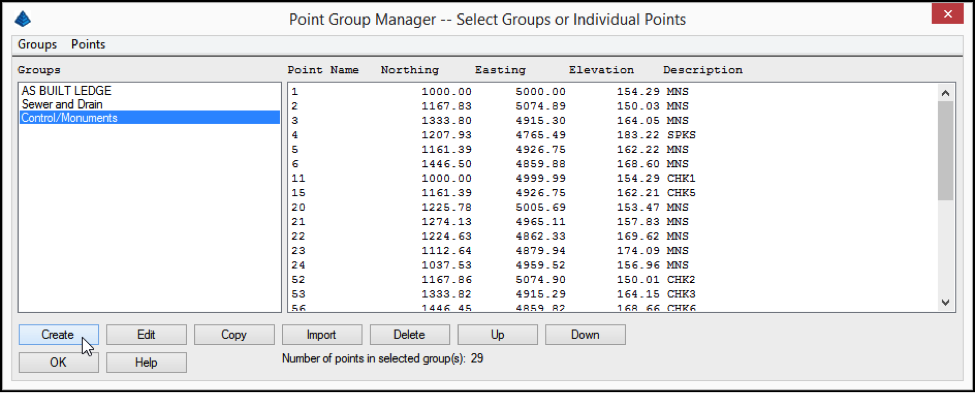
Task: Select the Sewer and Drain group
Action: point(149,104)
